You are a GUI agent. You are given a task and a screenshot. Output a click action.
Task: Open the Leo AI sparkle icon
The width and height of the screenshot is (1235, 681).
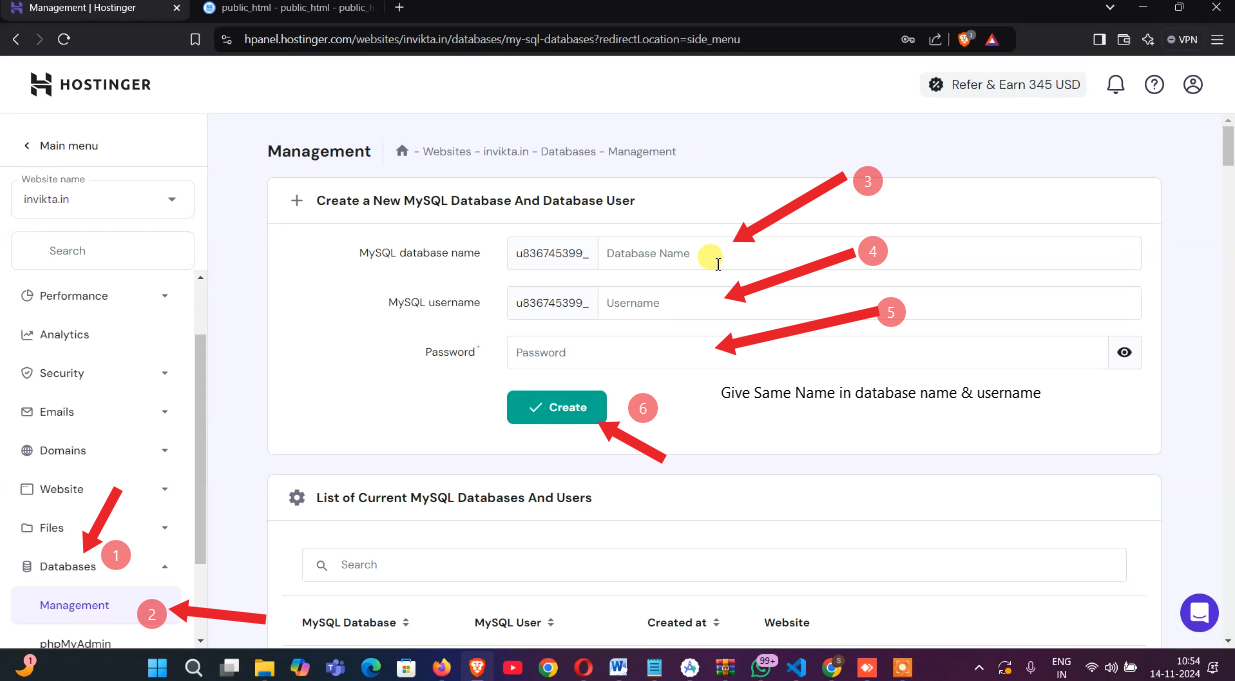point(1147,40)
